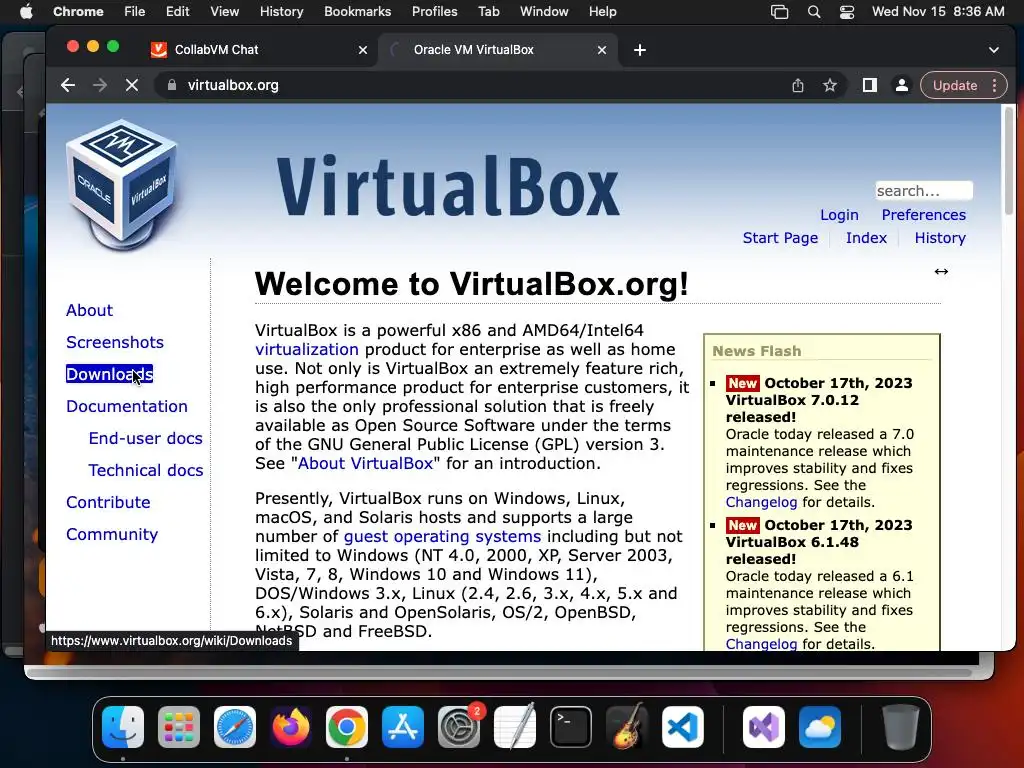Open the Chrome profile avatar icon
Image resolution: width=1024 pixels, height=768 pixels.
902,86
